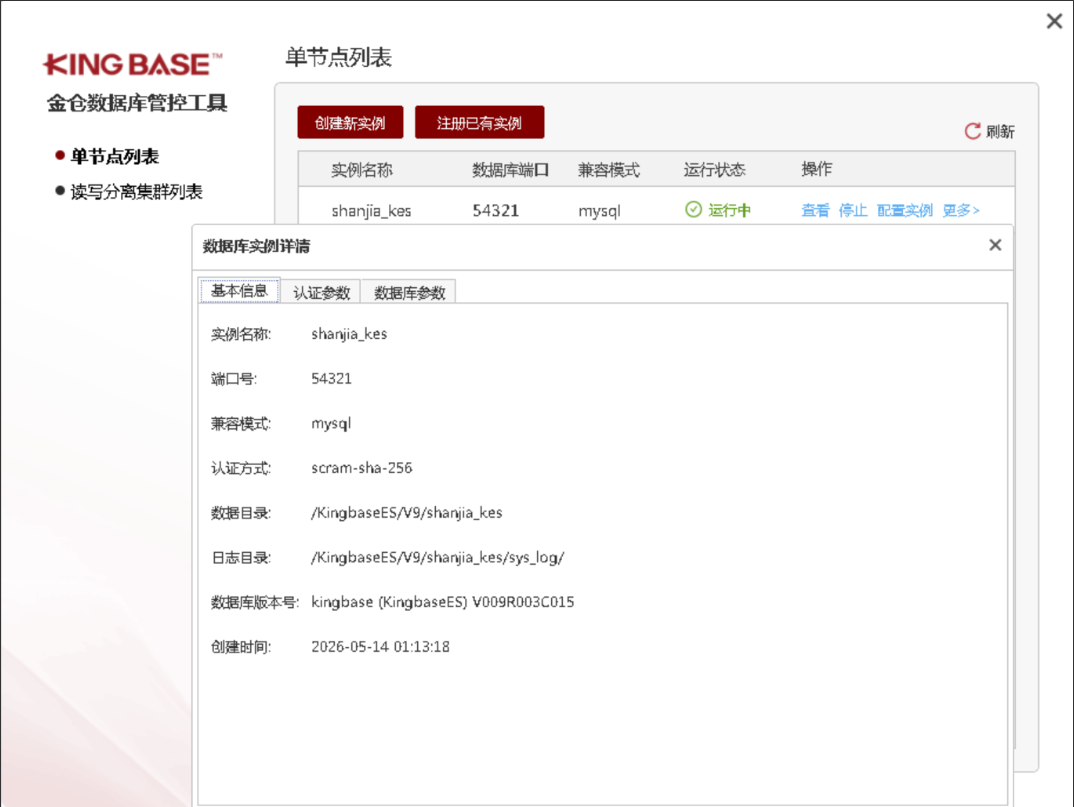Image resolution: width=1074 pixels, height=807 pixels.
Task: Click mysql cell in the instance table
Action: (599, 212)
